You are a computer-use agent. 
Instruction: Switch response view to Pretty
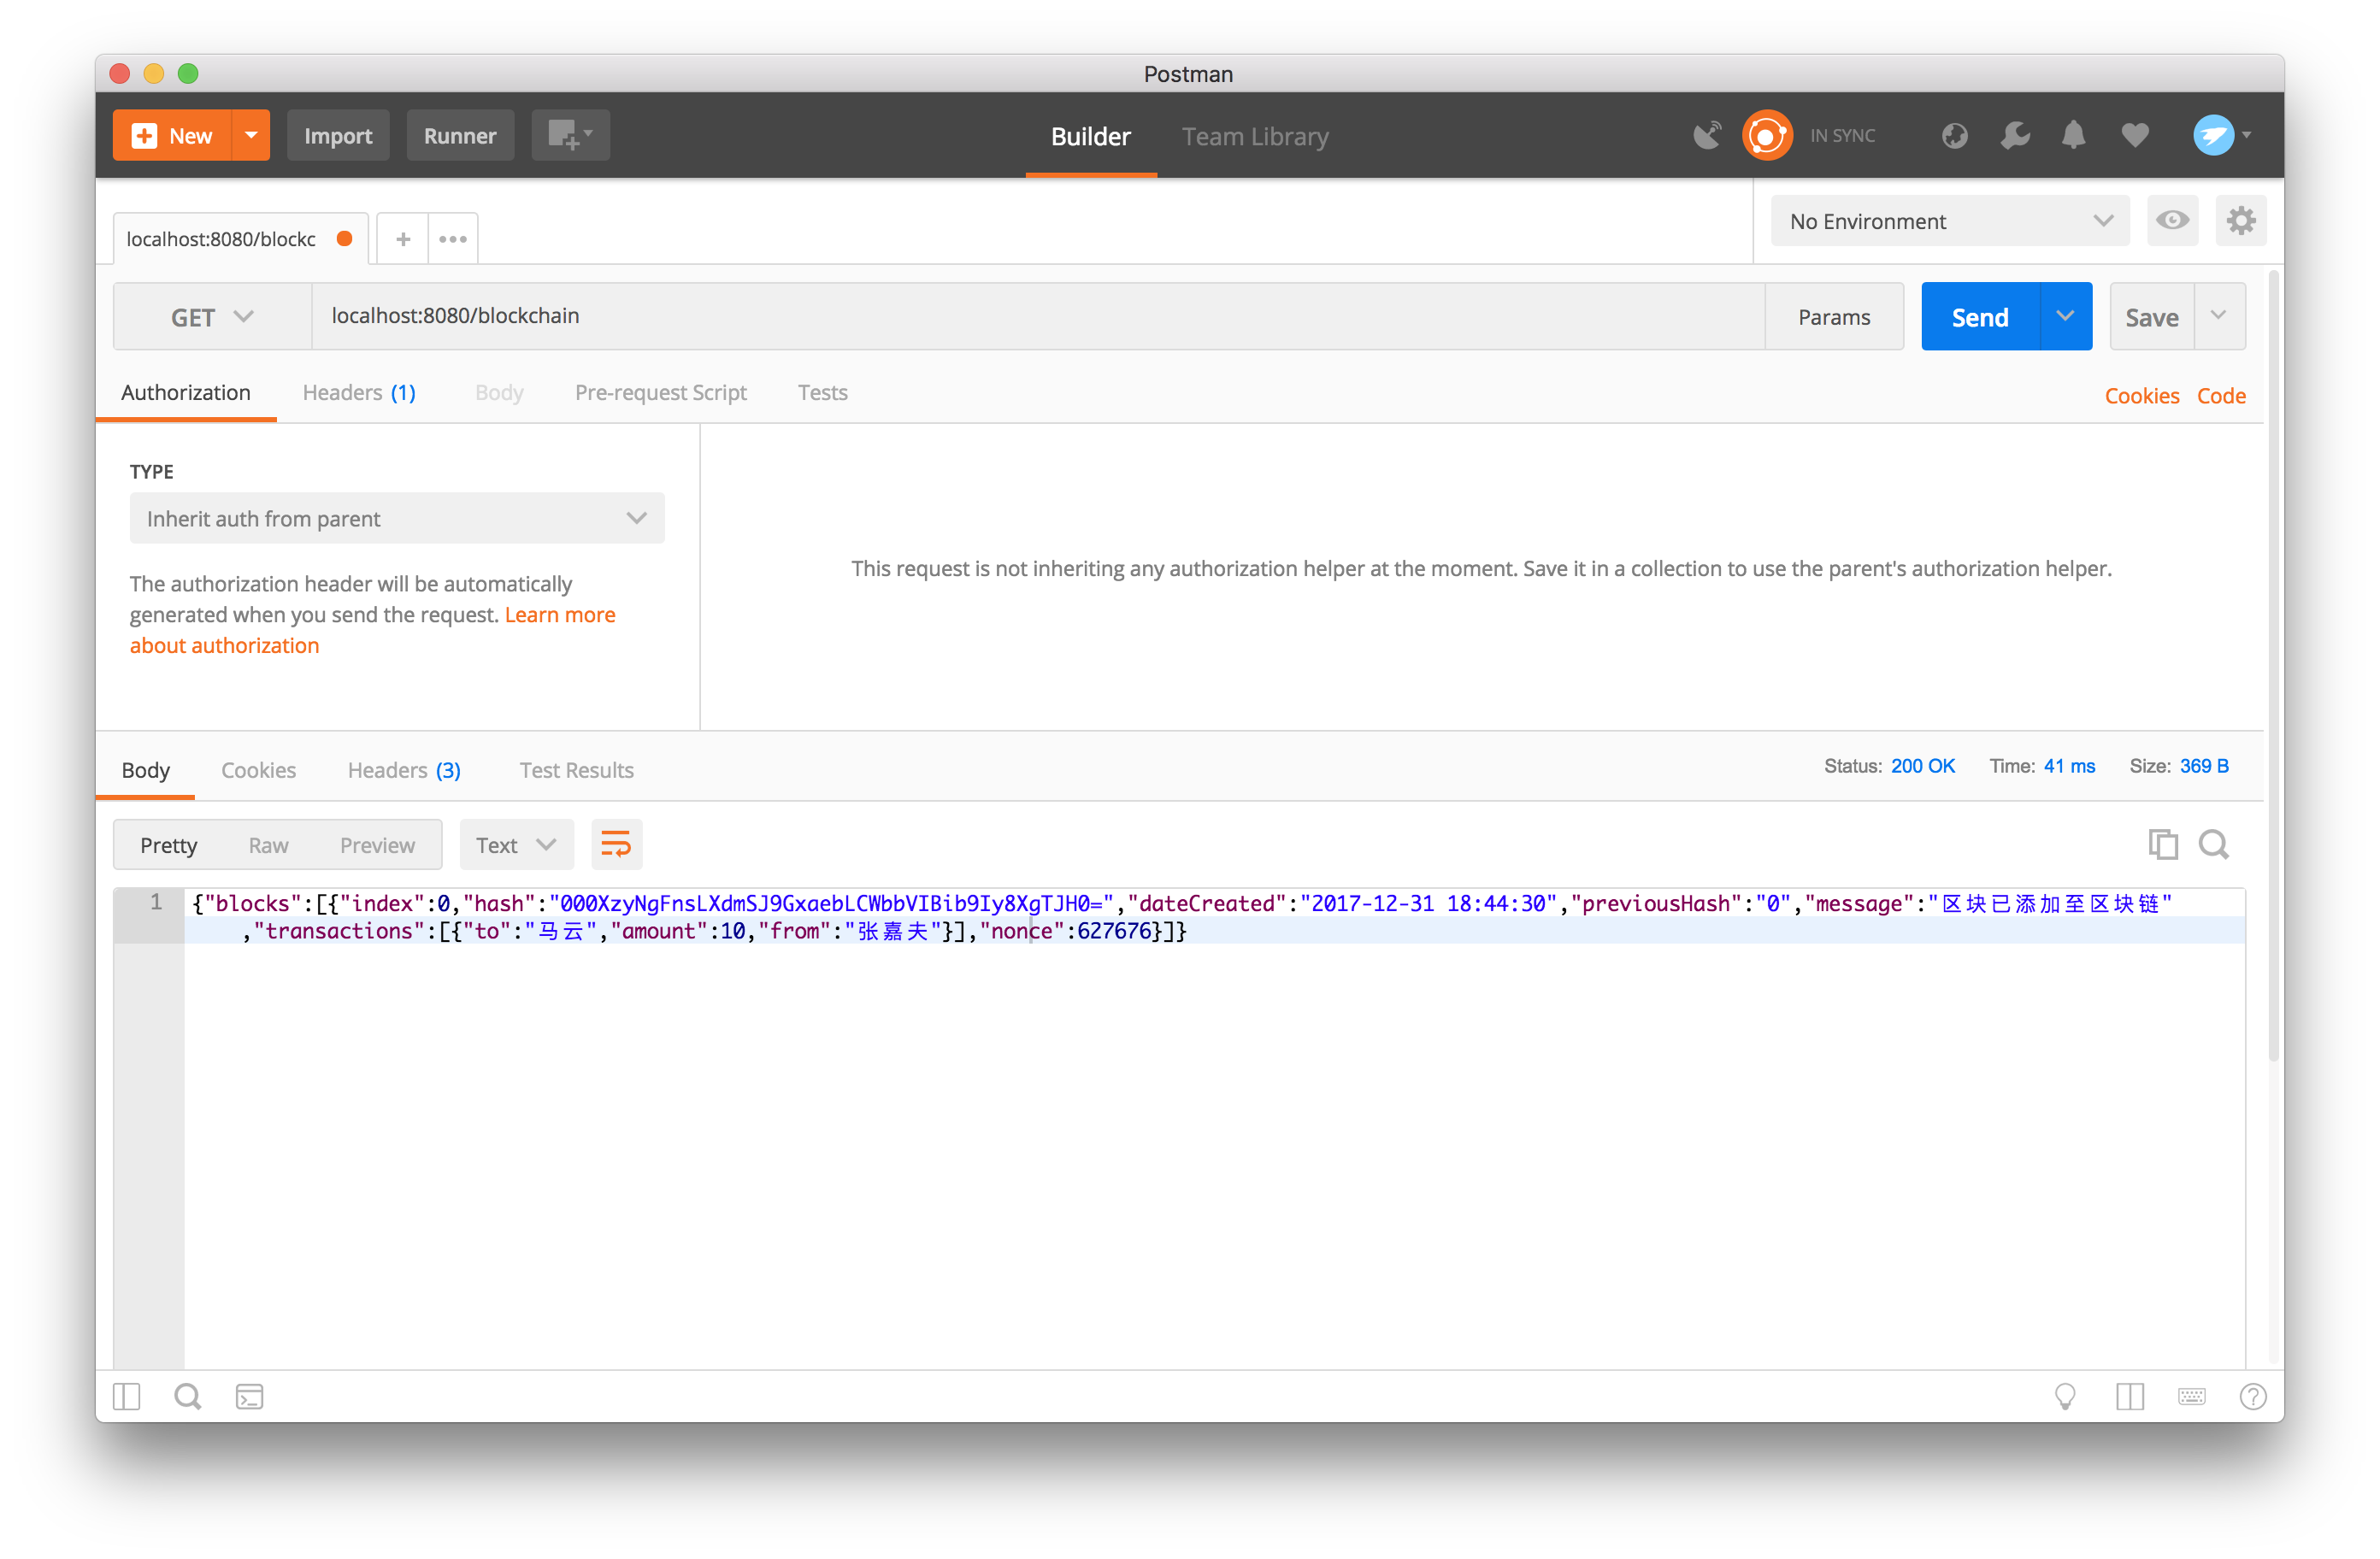coord(168,845)
